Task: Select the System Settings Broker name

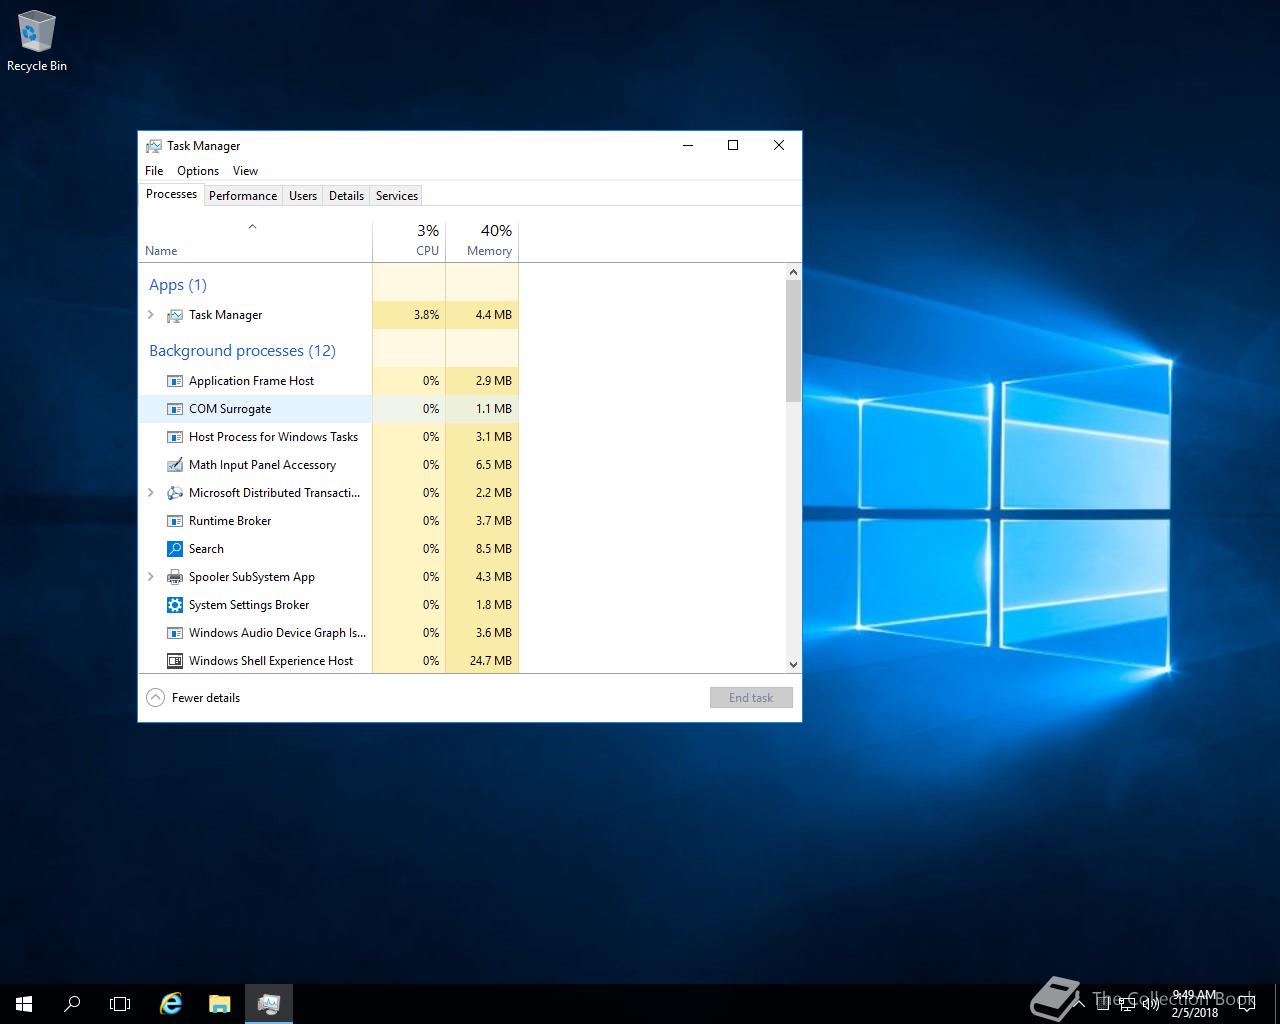Action: point(249,605)
